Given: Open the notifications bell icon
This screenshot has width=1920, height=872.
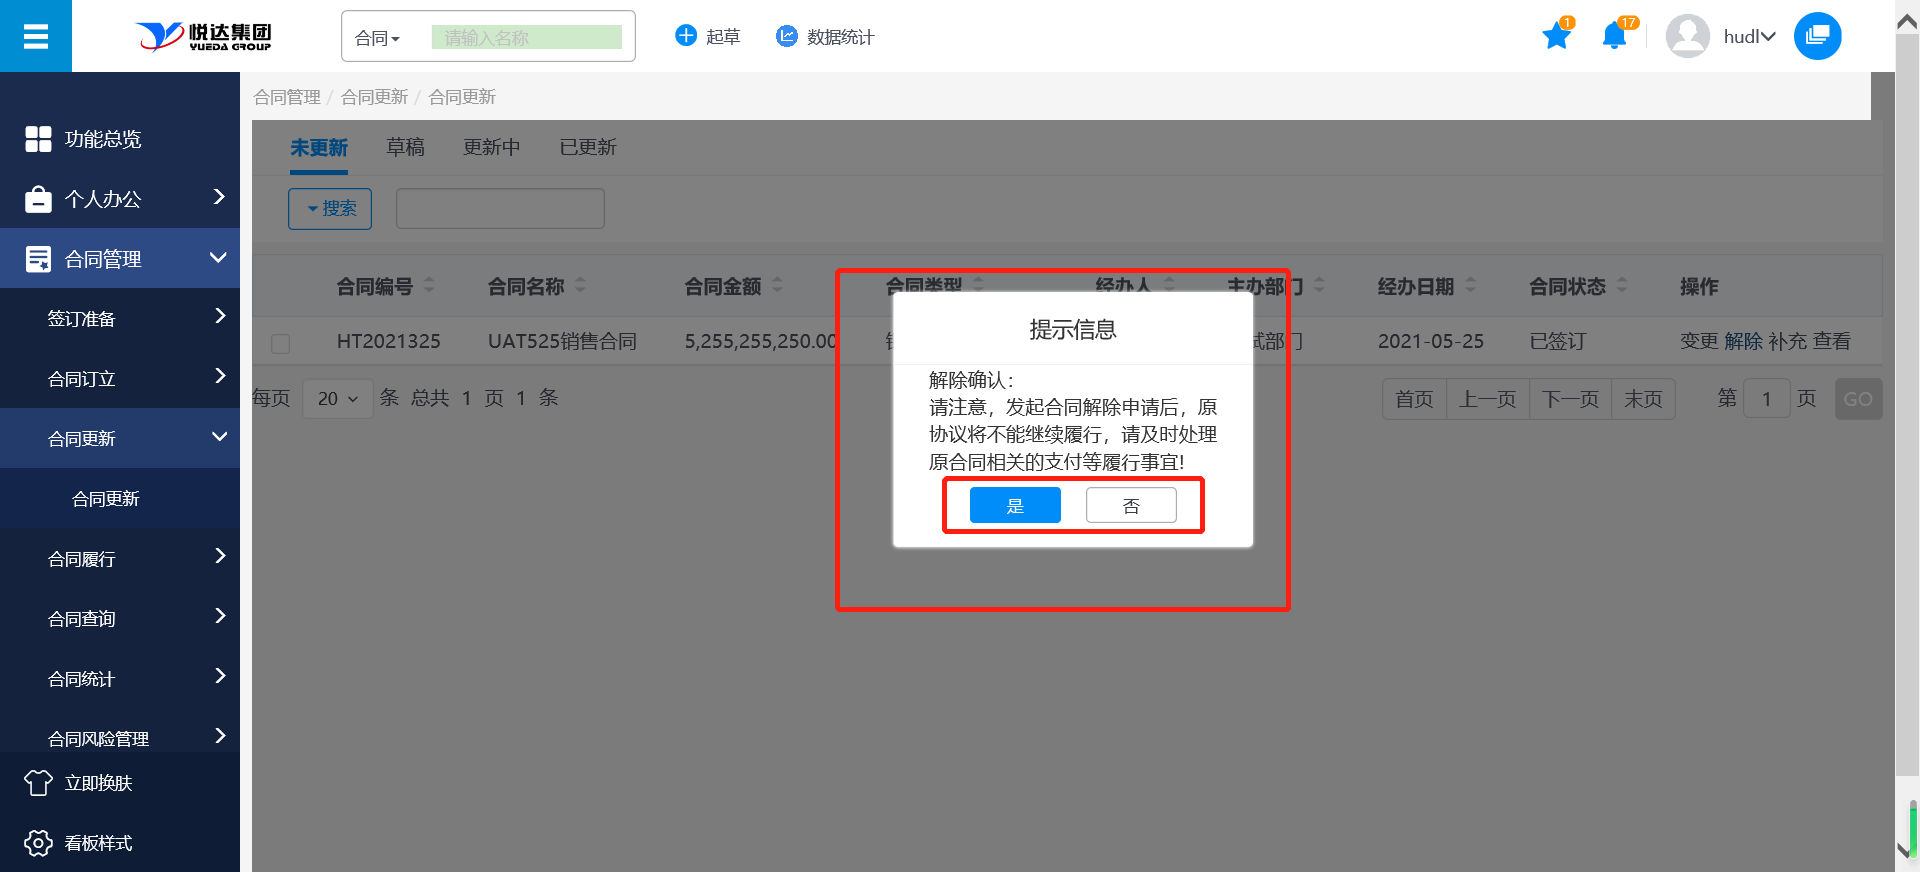Looking at the screenshot, I should click(x=1614, y=37).
